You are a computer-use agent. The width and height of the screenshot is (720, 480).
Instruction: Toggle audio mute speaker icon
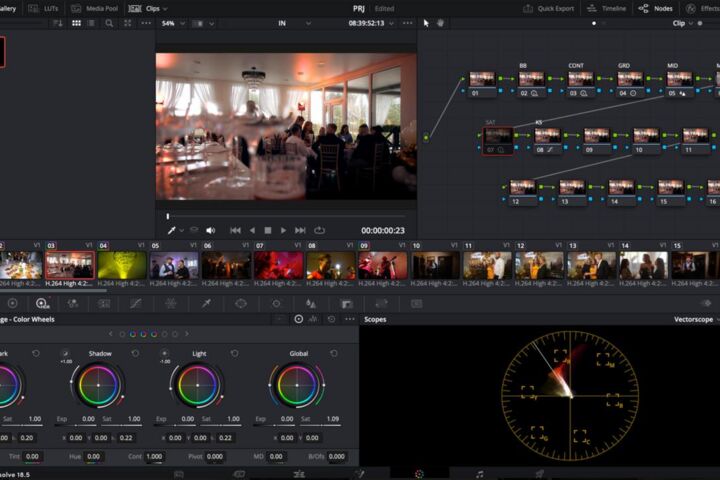click(210, 230)
